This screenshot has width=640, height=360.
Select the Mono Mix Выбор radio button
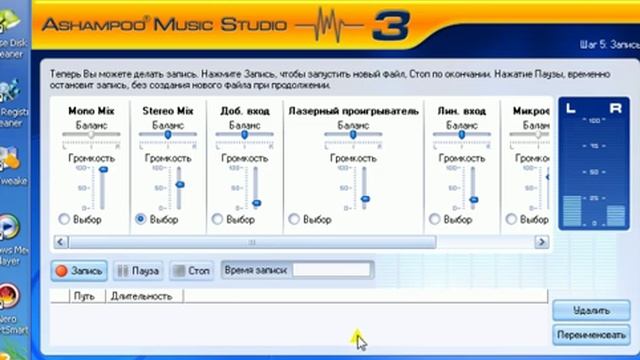64,219
